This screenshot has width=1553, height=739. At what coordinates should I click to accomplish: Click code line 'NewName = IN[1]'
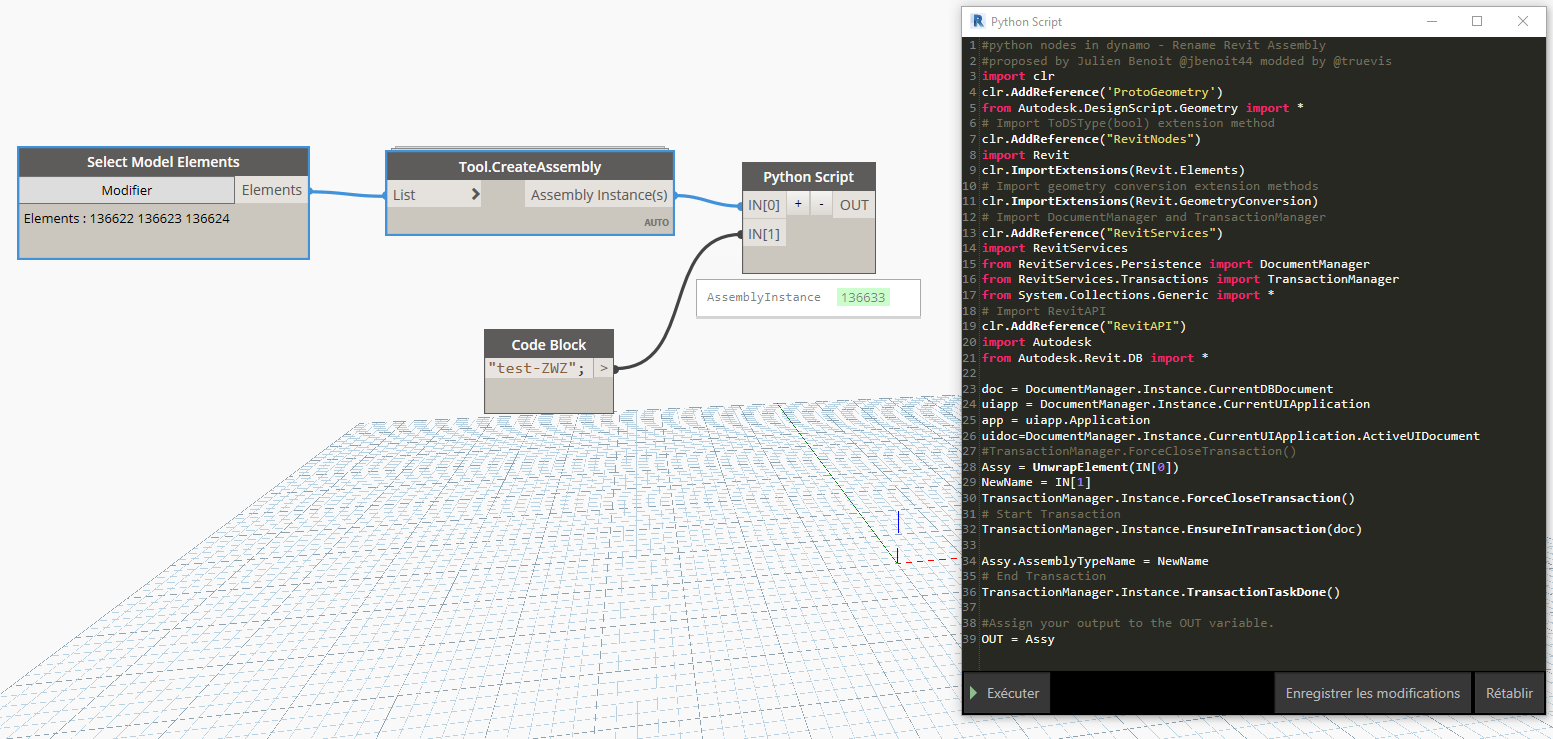pos(1036,482)
